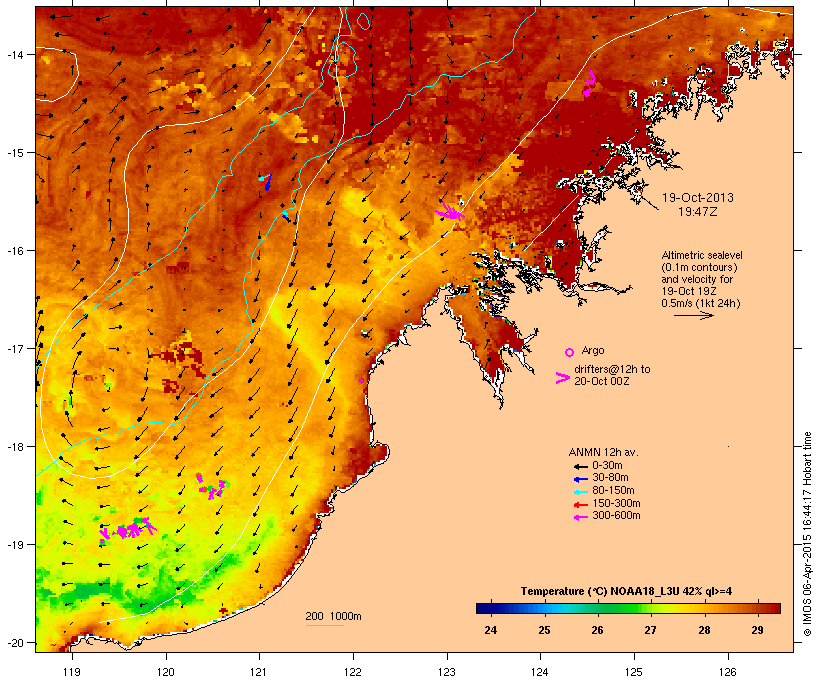The width and height of the screenshot is (820, 680).
Task: Click the longitude axis label '124'
Action: click(x=540, y=672)
